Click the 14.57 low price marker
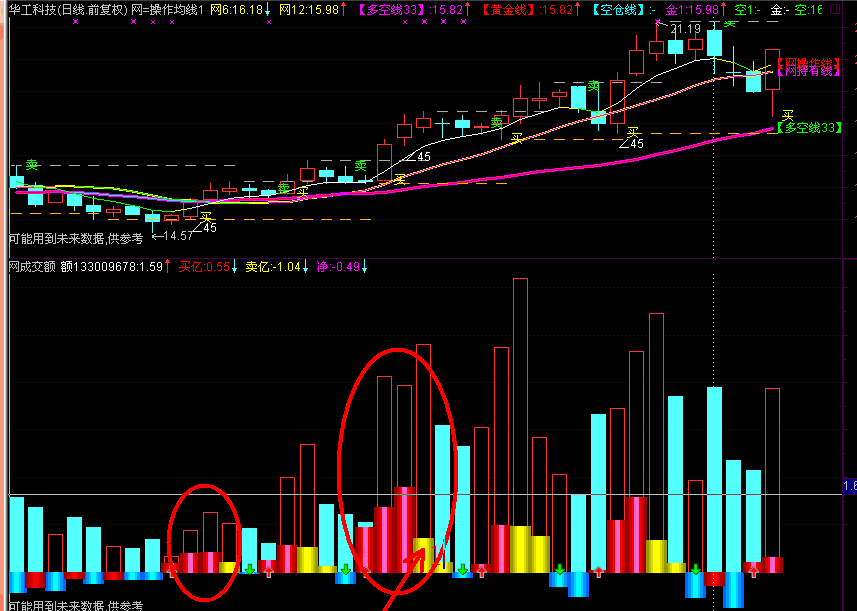Image resolution: width=857 pixels, height=611 pixels. pos(176,236)
